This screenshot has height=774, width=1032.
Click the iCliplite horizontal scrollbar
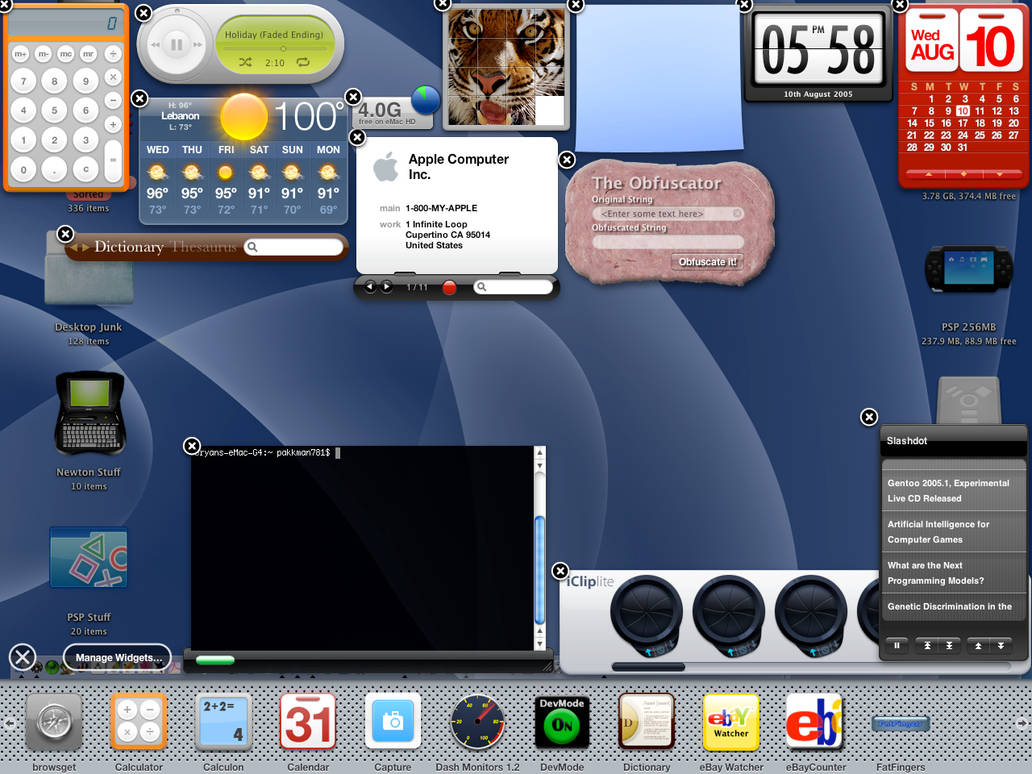pos(648,667)
